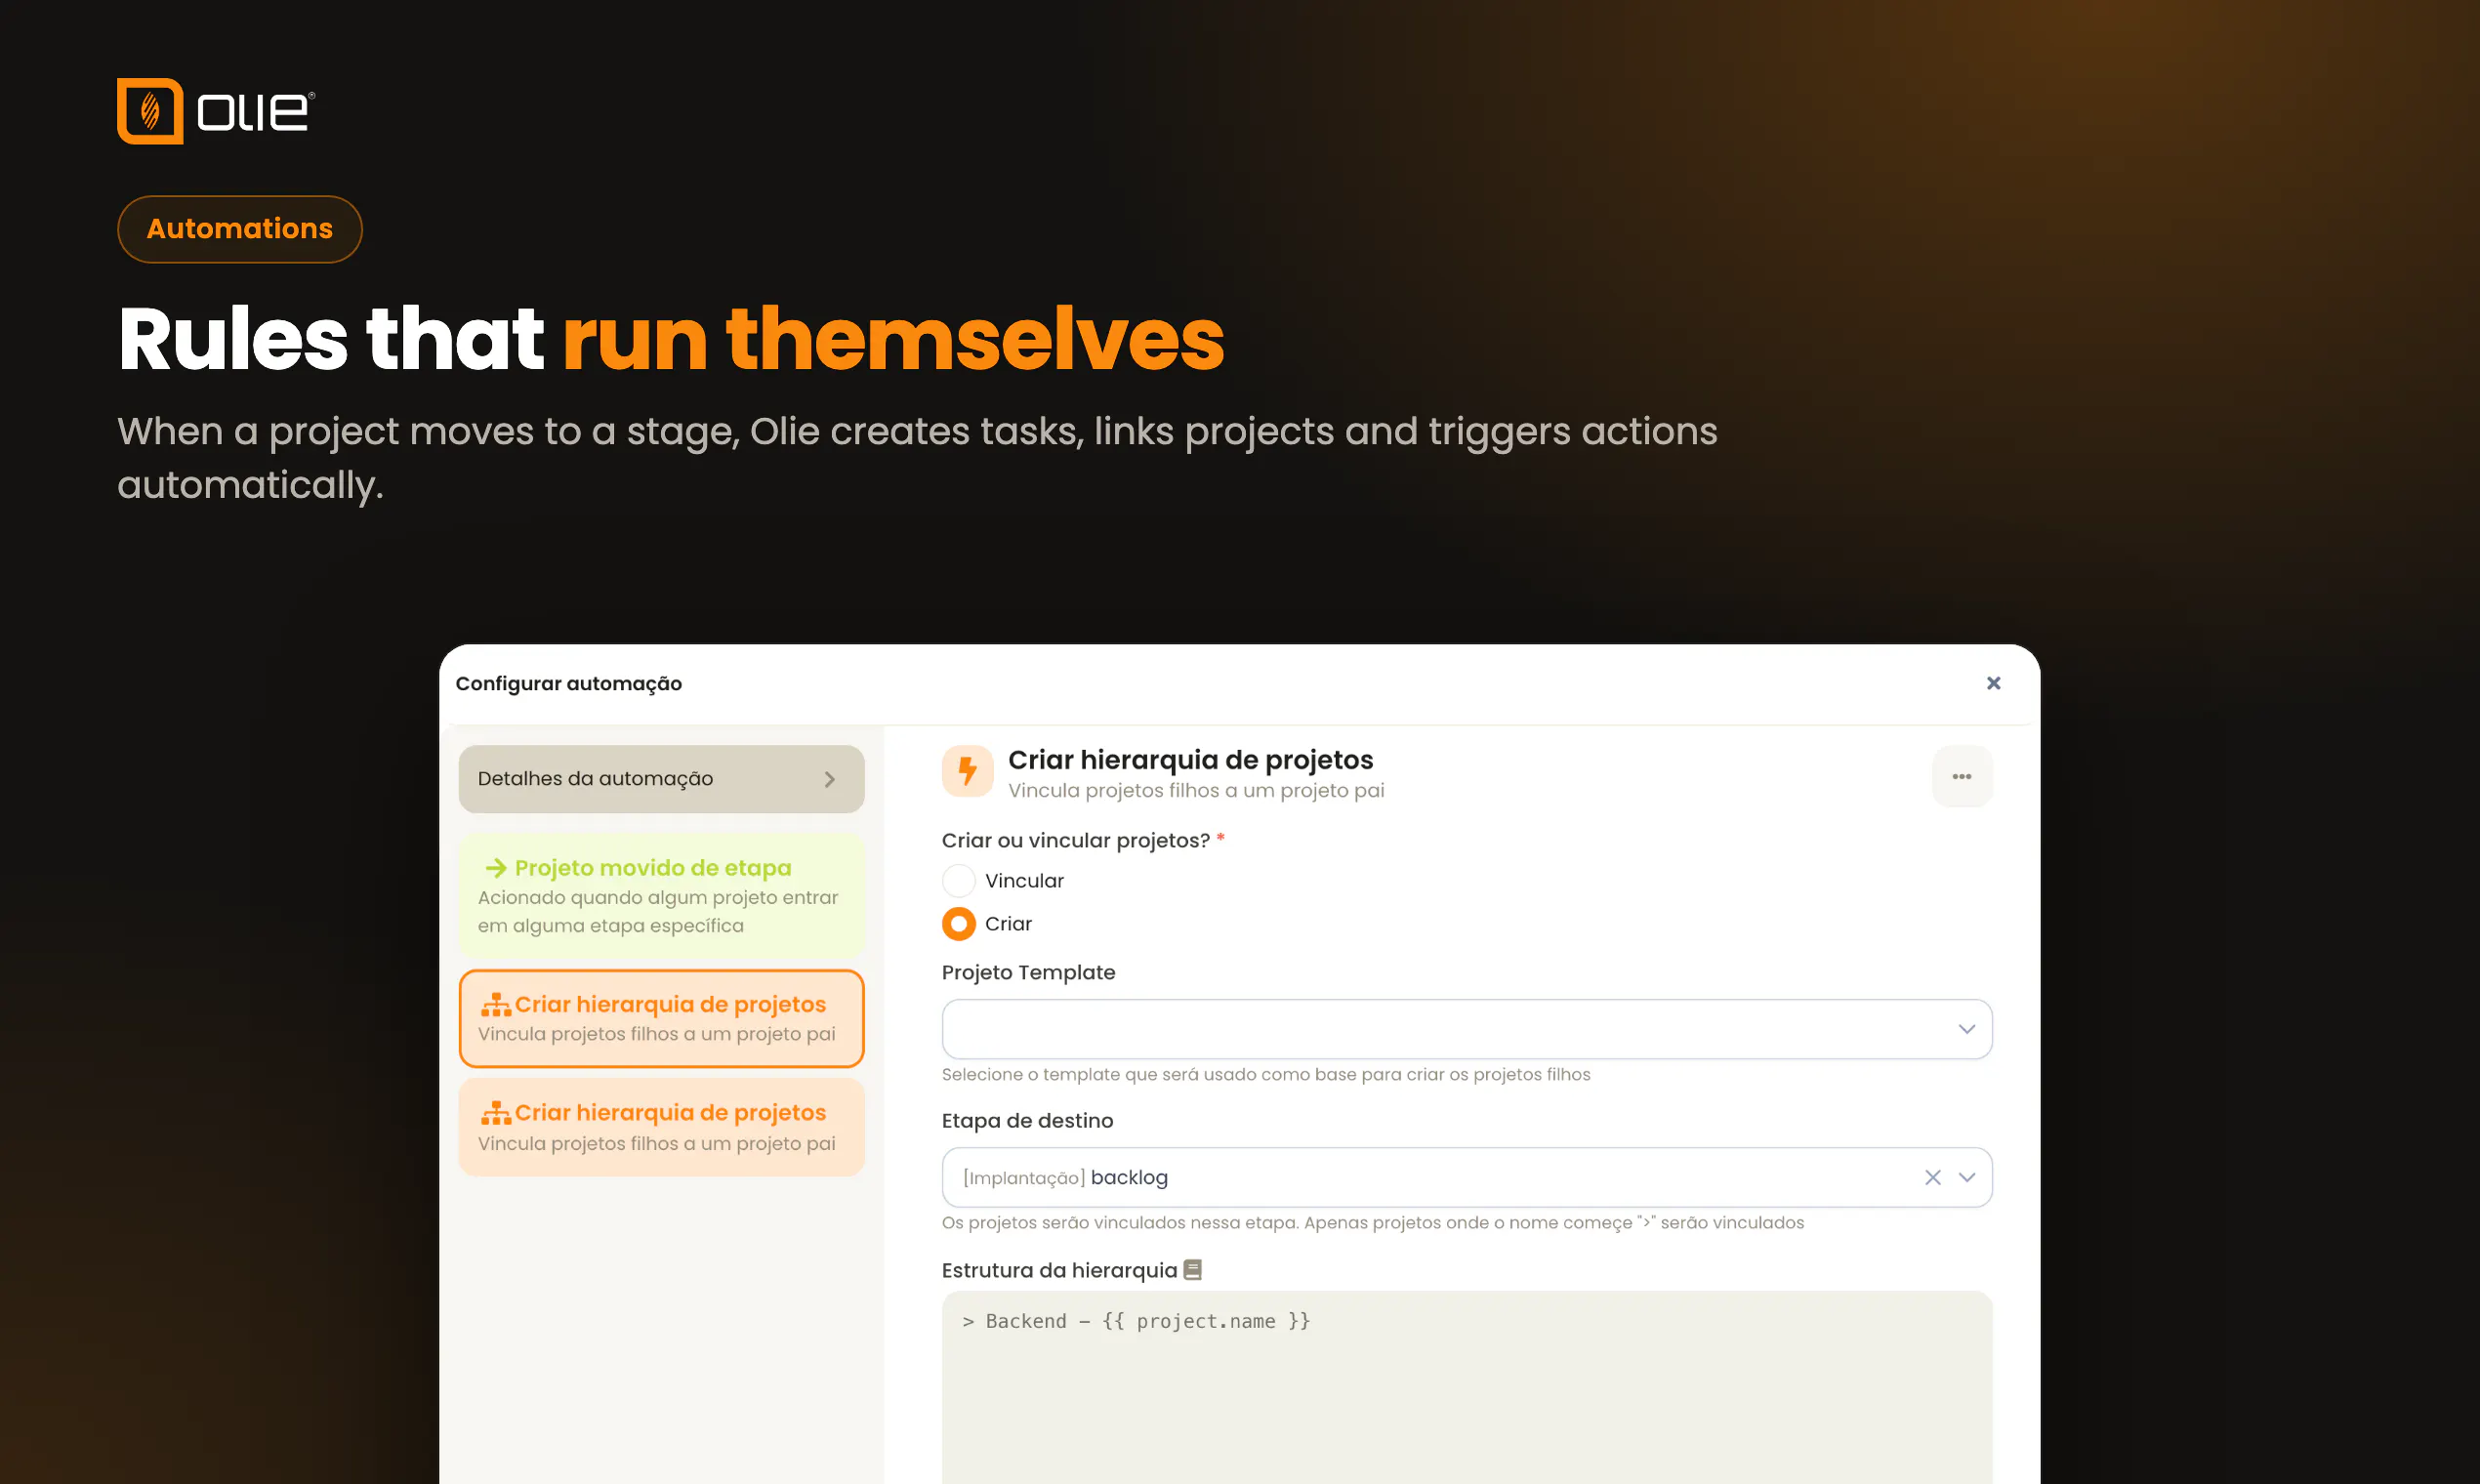Open the Estrutura da hierarquia documentation icon

(1192, 1270)
